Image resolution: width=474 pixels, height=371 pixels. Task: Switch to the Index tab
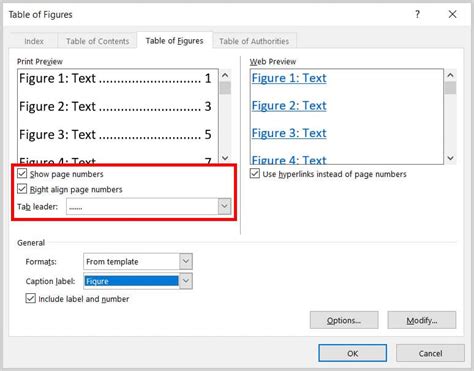pyautogui.click(x=34, y=41)
